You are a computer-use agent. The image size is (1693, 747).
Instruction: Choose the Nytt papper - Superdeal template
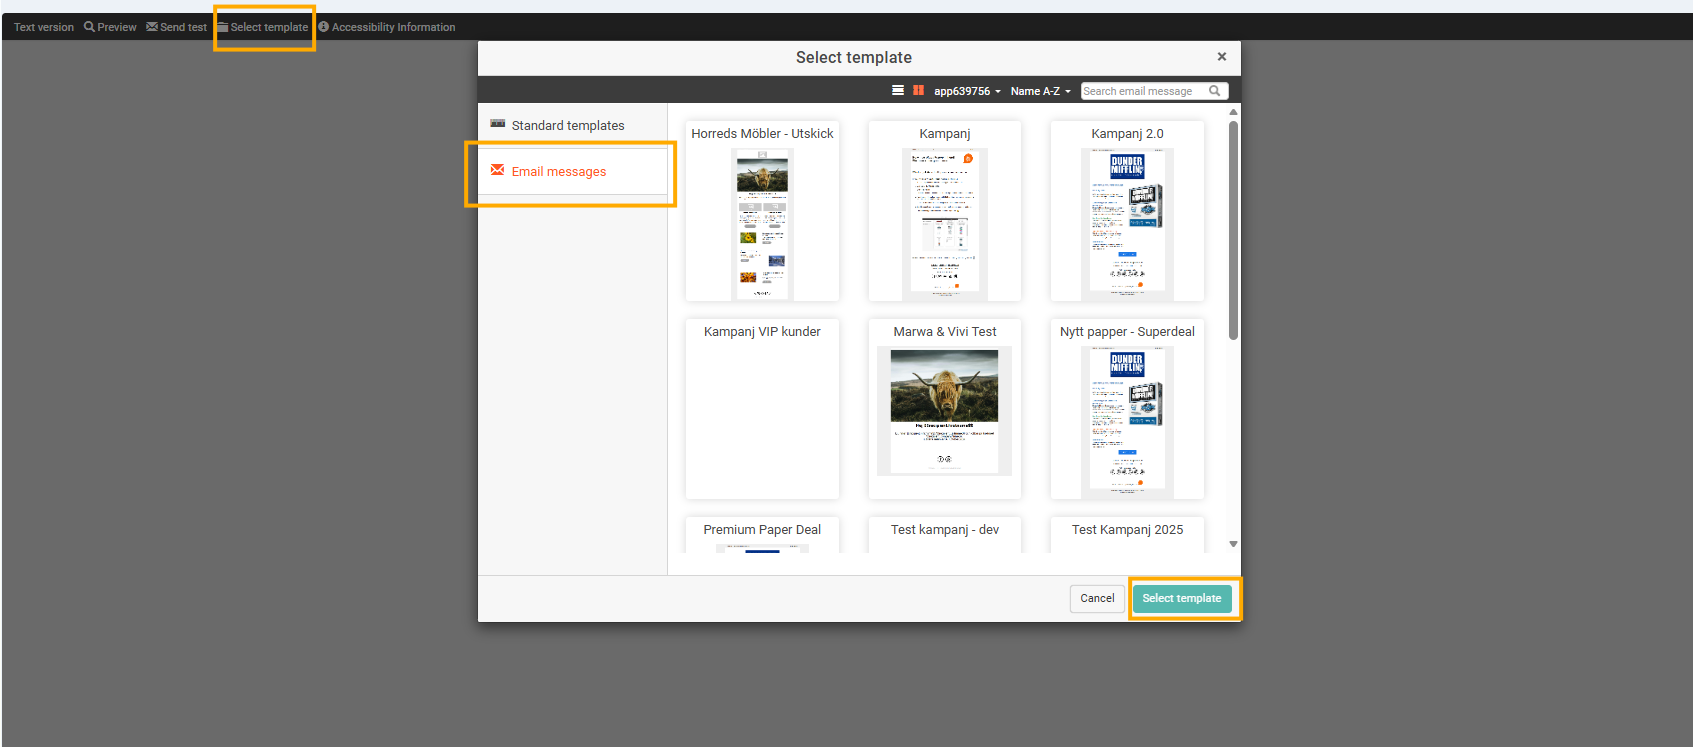tap(1127, 410)
